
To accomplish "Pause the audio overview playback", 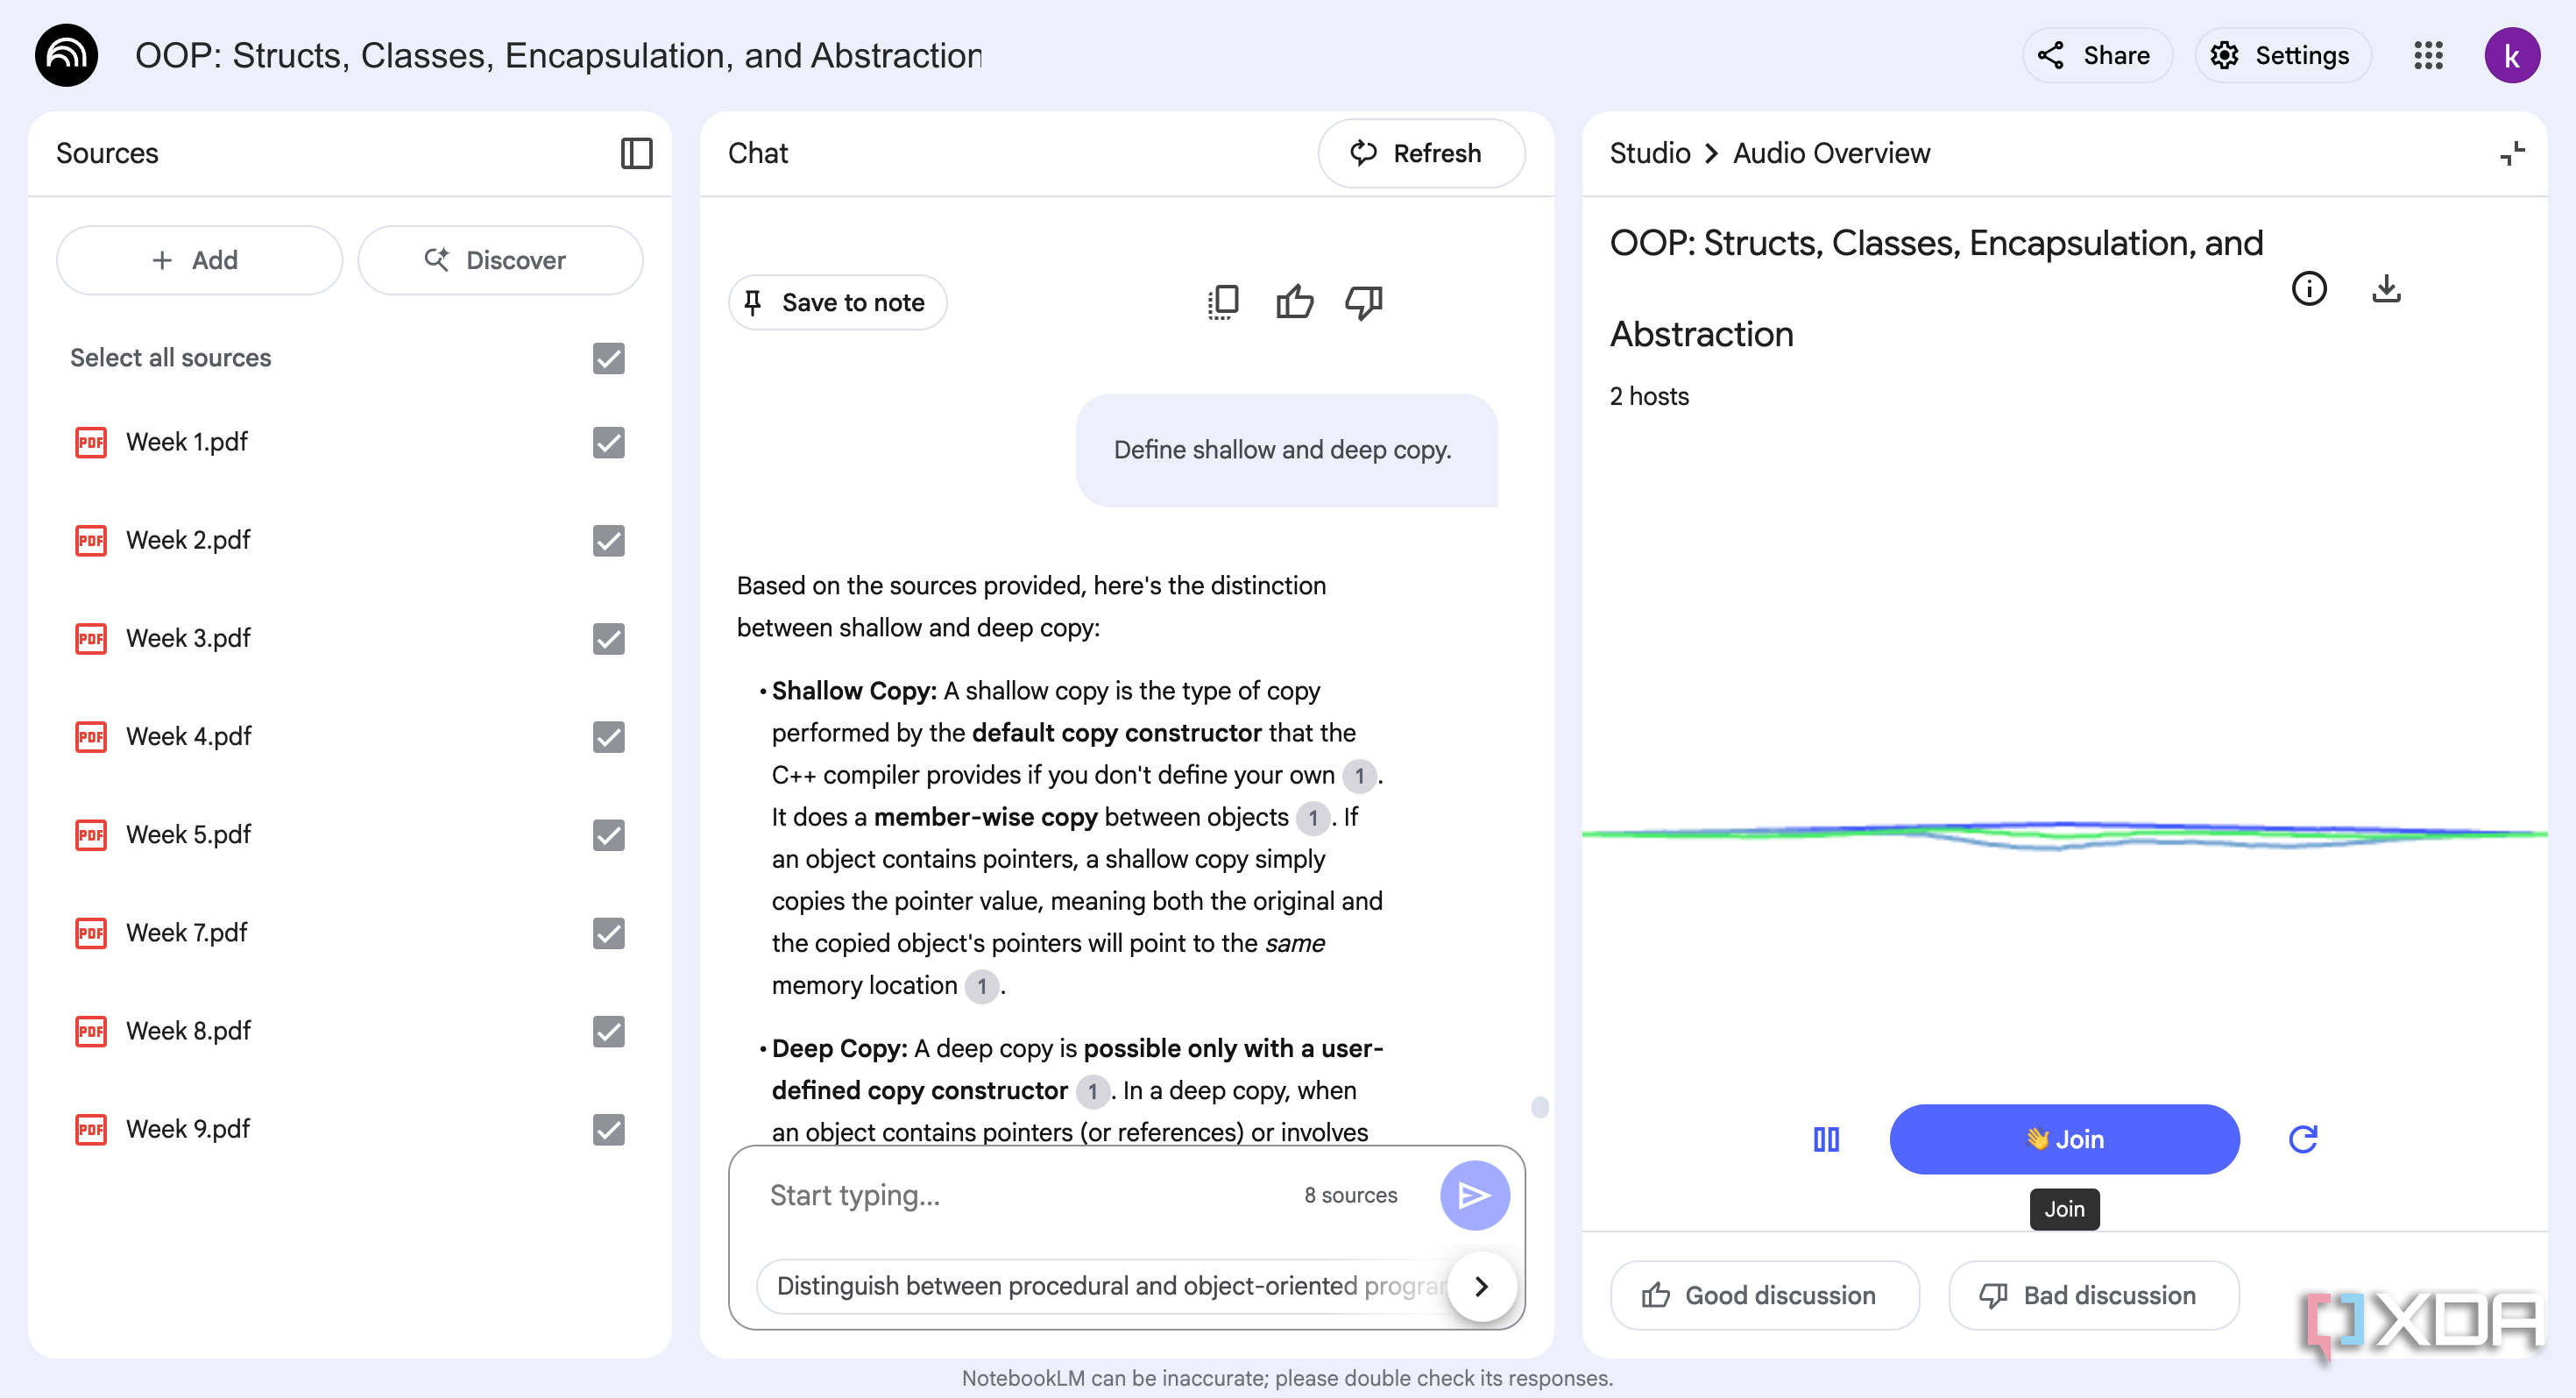I will (1826, 1139).
